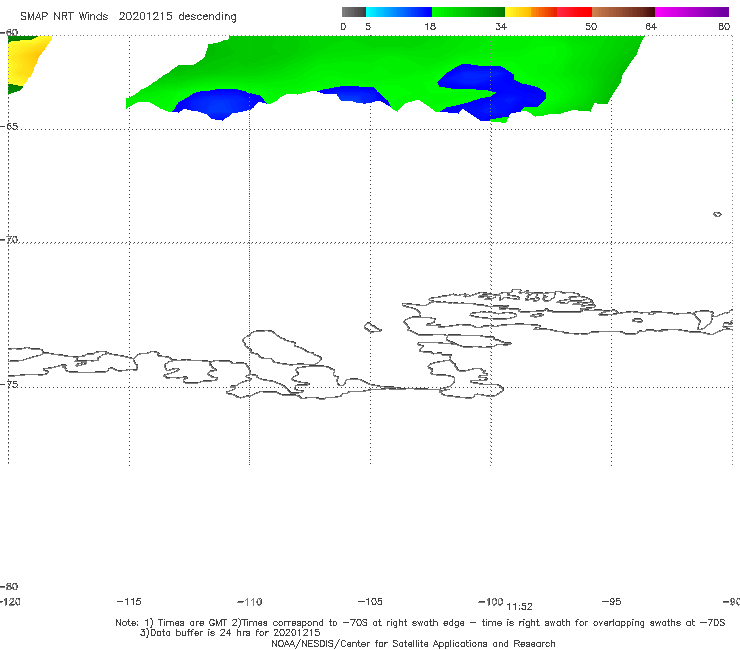Select the brown 50-64 colorbar segment
The height and width of the screenshot is (650, 740).
click(x=623, y=12)
